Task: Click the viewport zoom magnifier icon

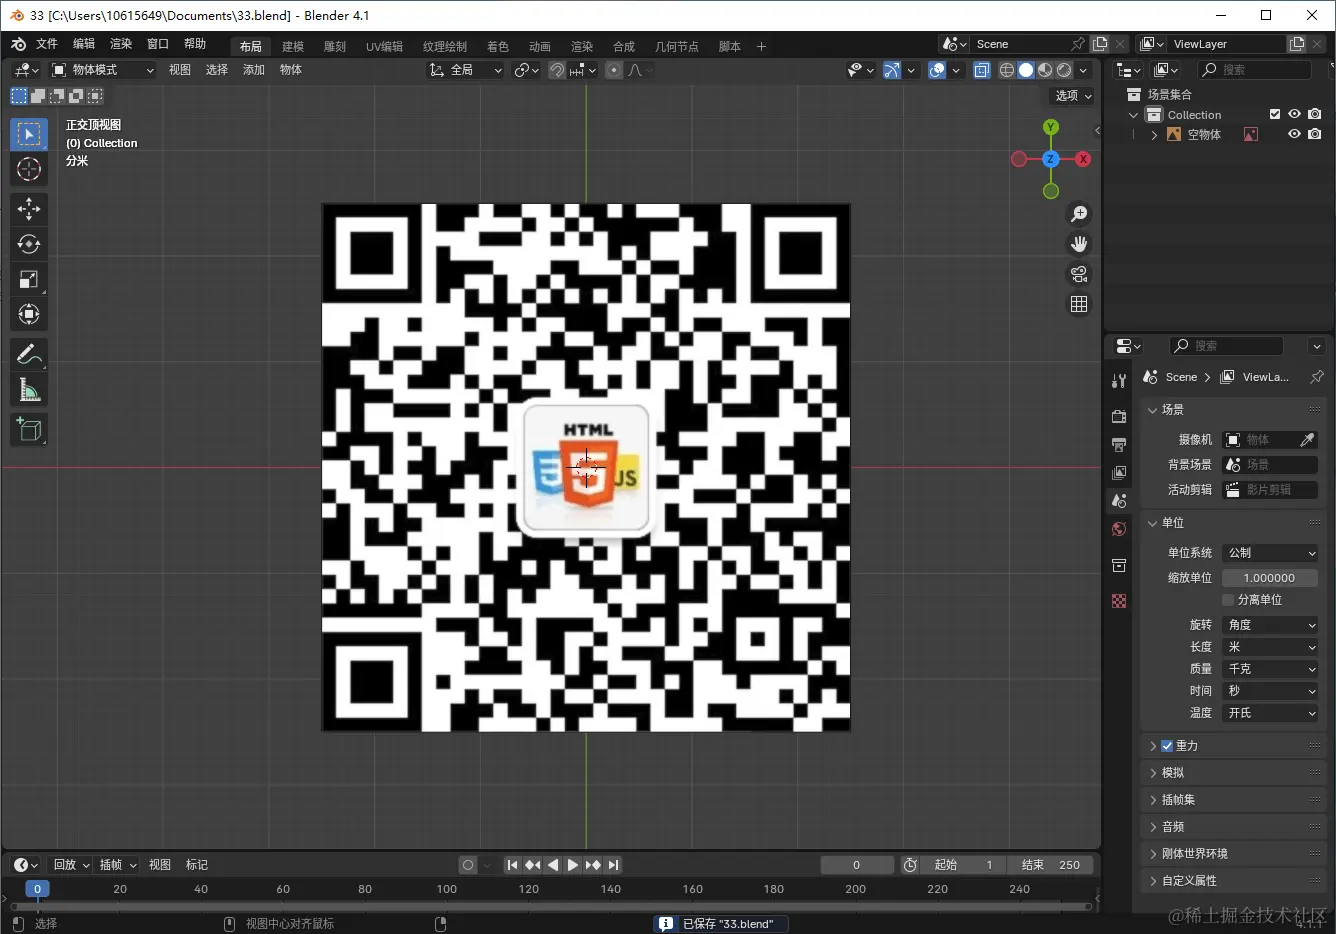Action: click(x=1079, y=214)
